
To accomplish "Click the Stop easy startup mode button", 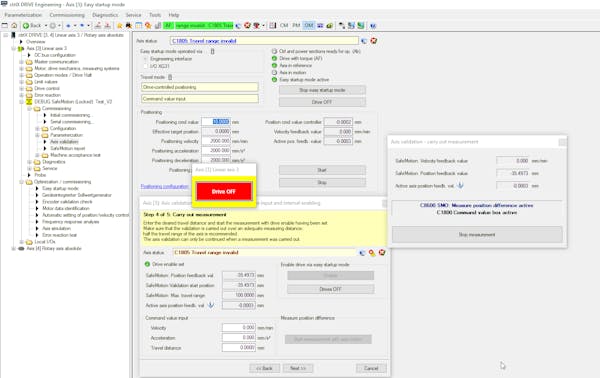I will [322, 90].
